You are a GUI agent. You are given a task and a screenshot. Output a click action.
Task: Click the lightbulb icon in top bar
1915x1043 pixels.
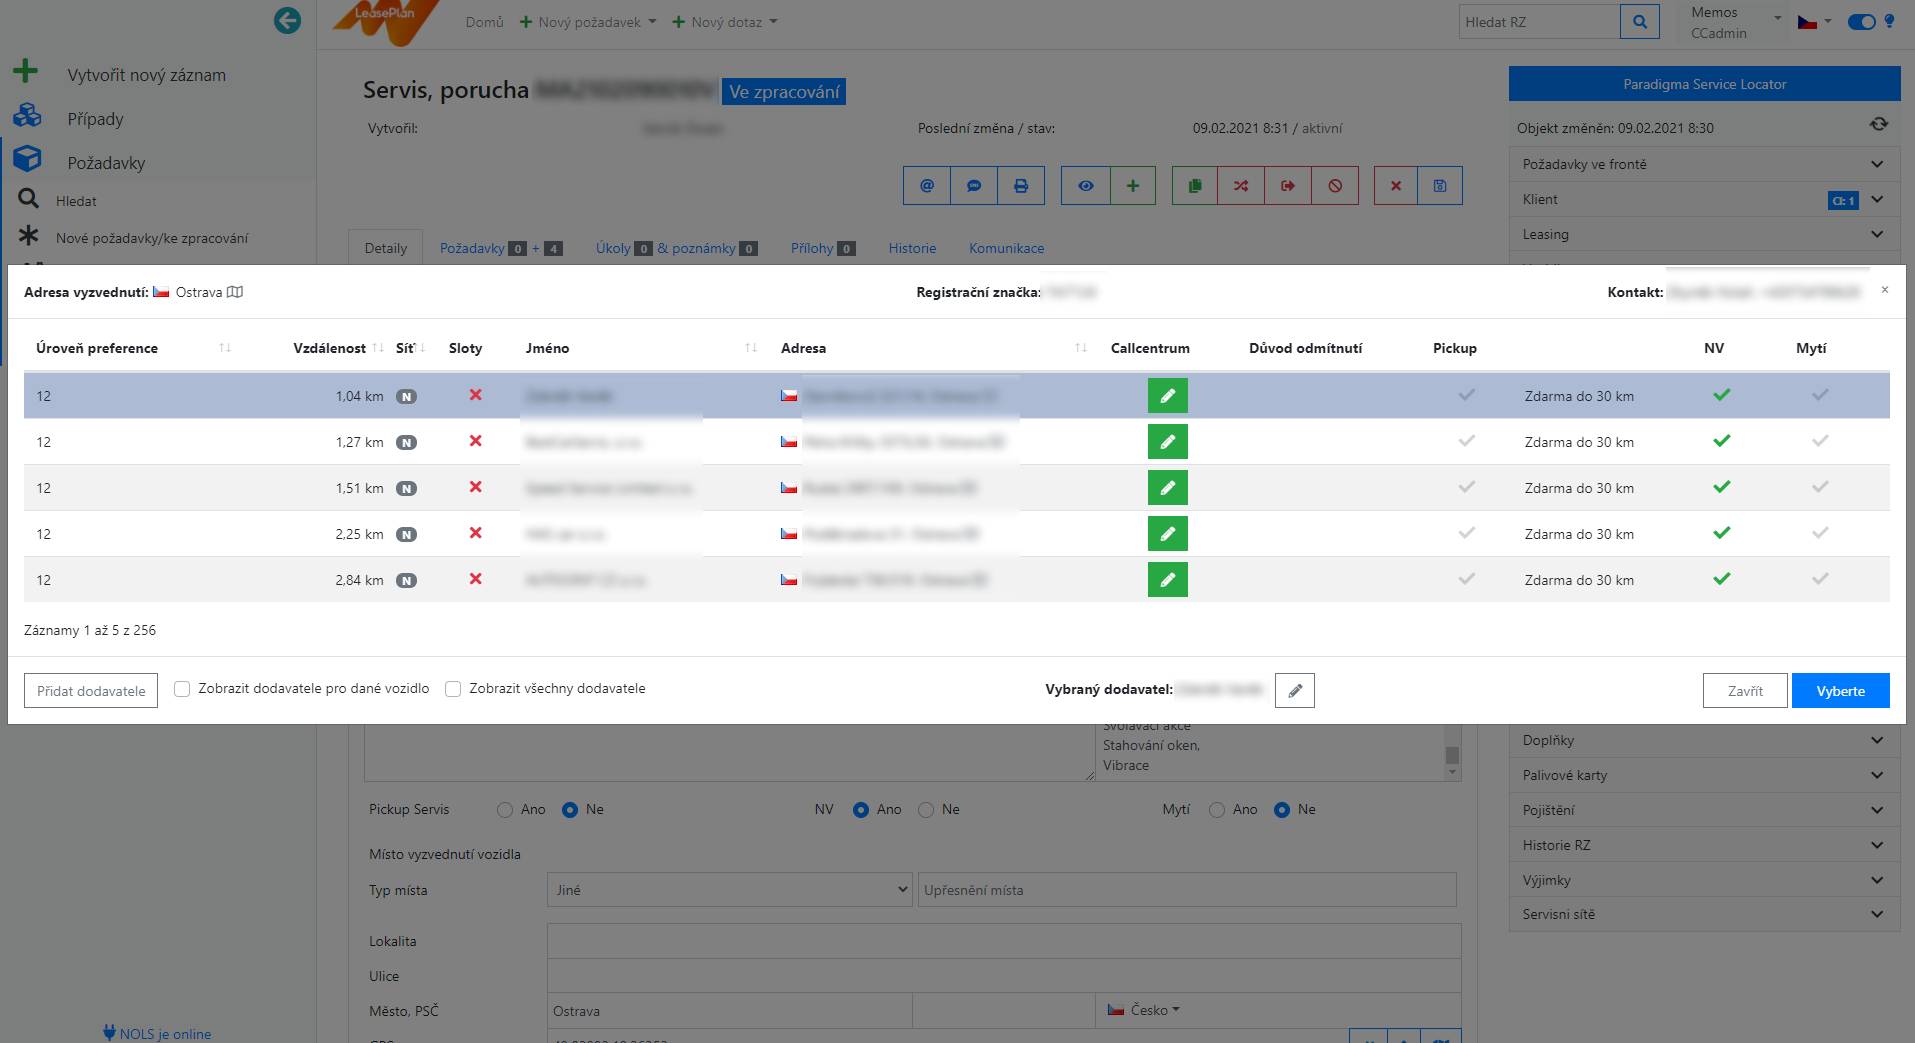1889,21
